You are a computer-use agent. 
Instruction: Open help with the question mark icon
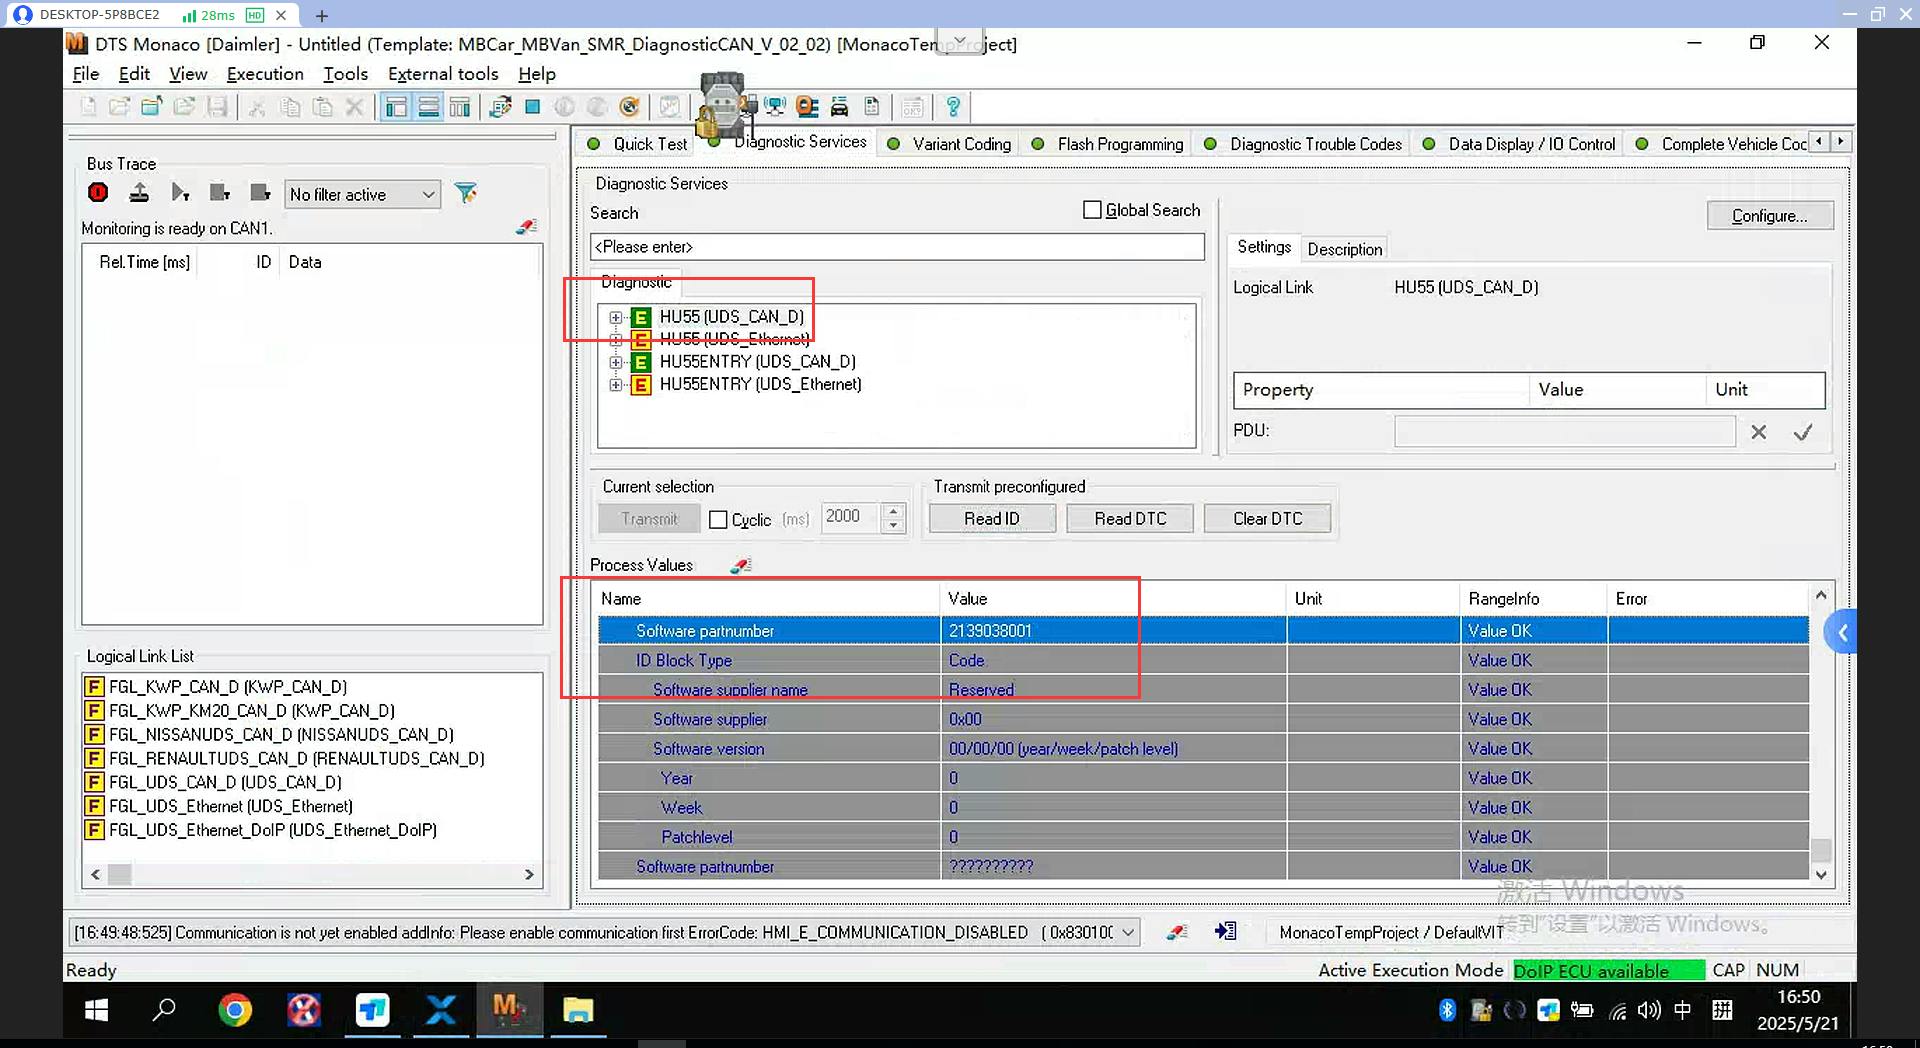tap(953, 107)
